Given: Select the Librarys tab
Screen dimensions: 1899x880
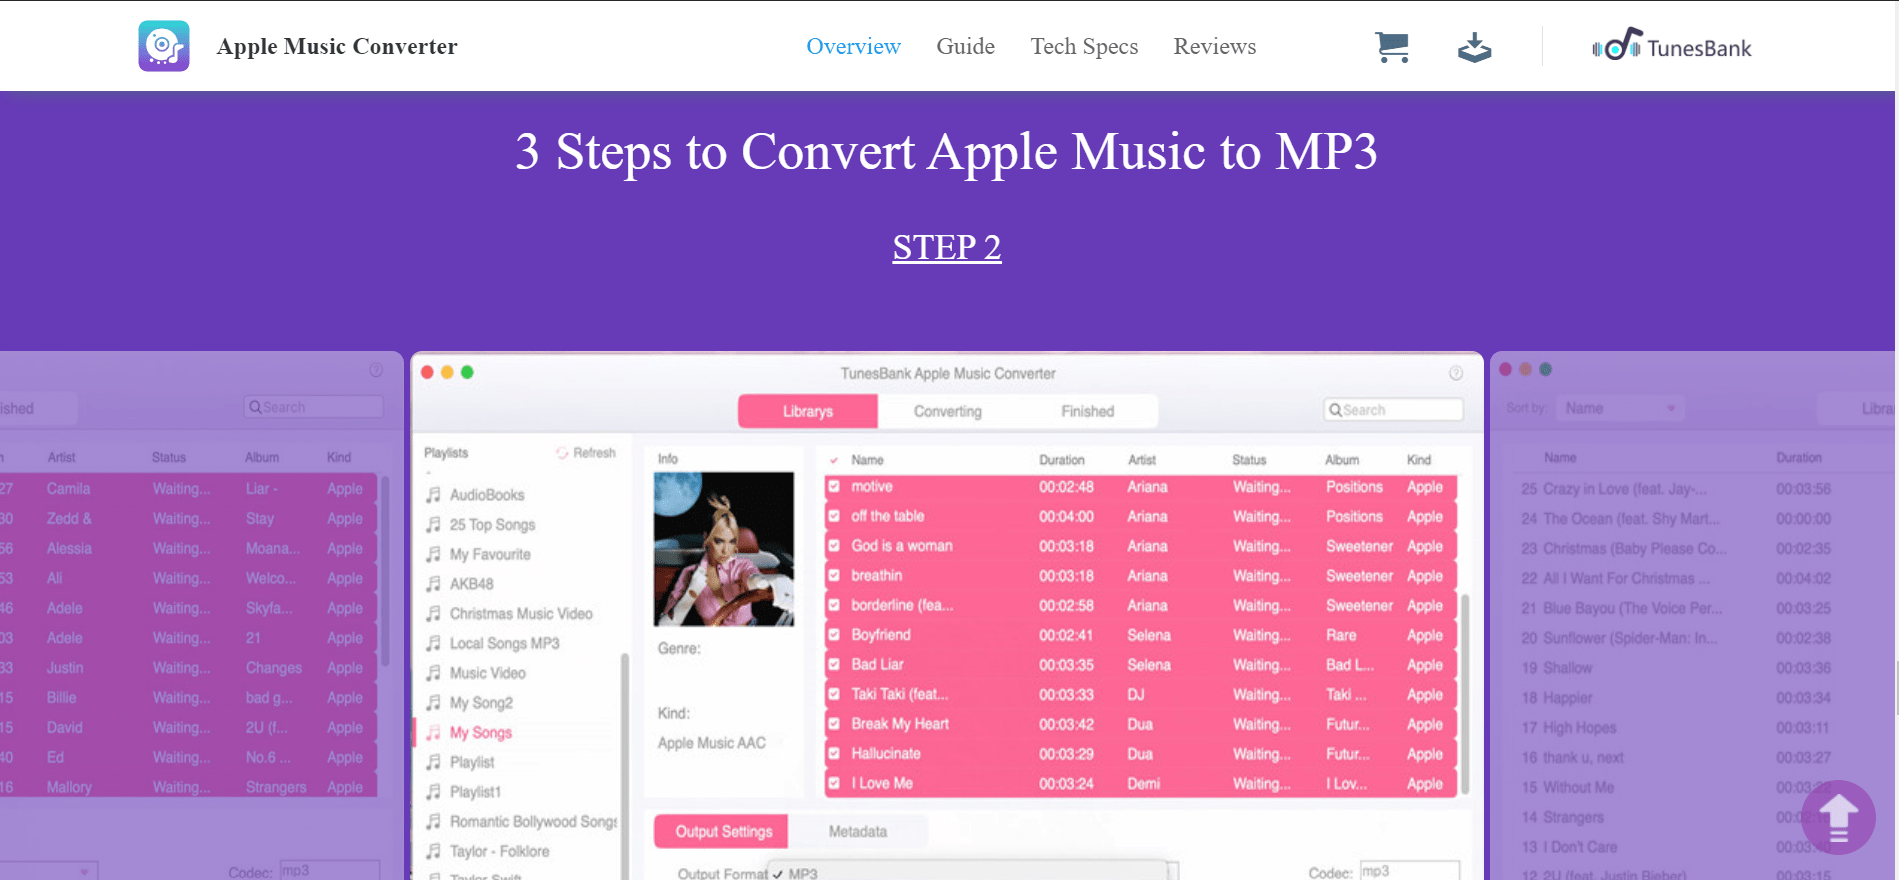Looking at the screenshot, I should tap(808, 411).
